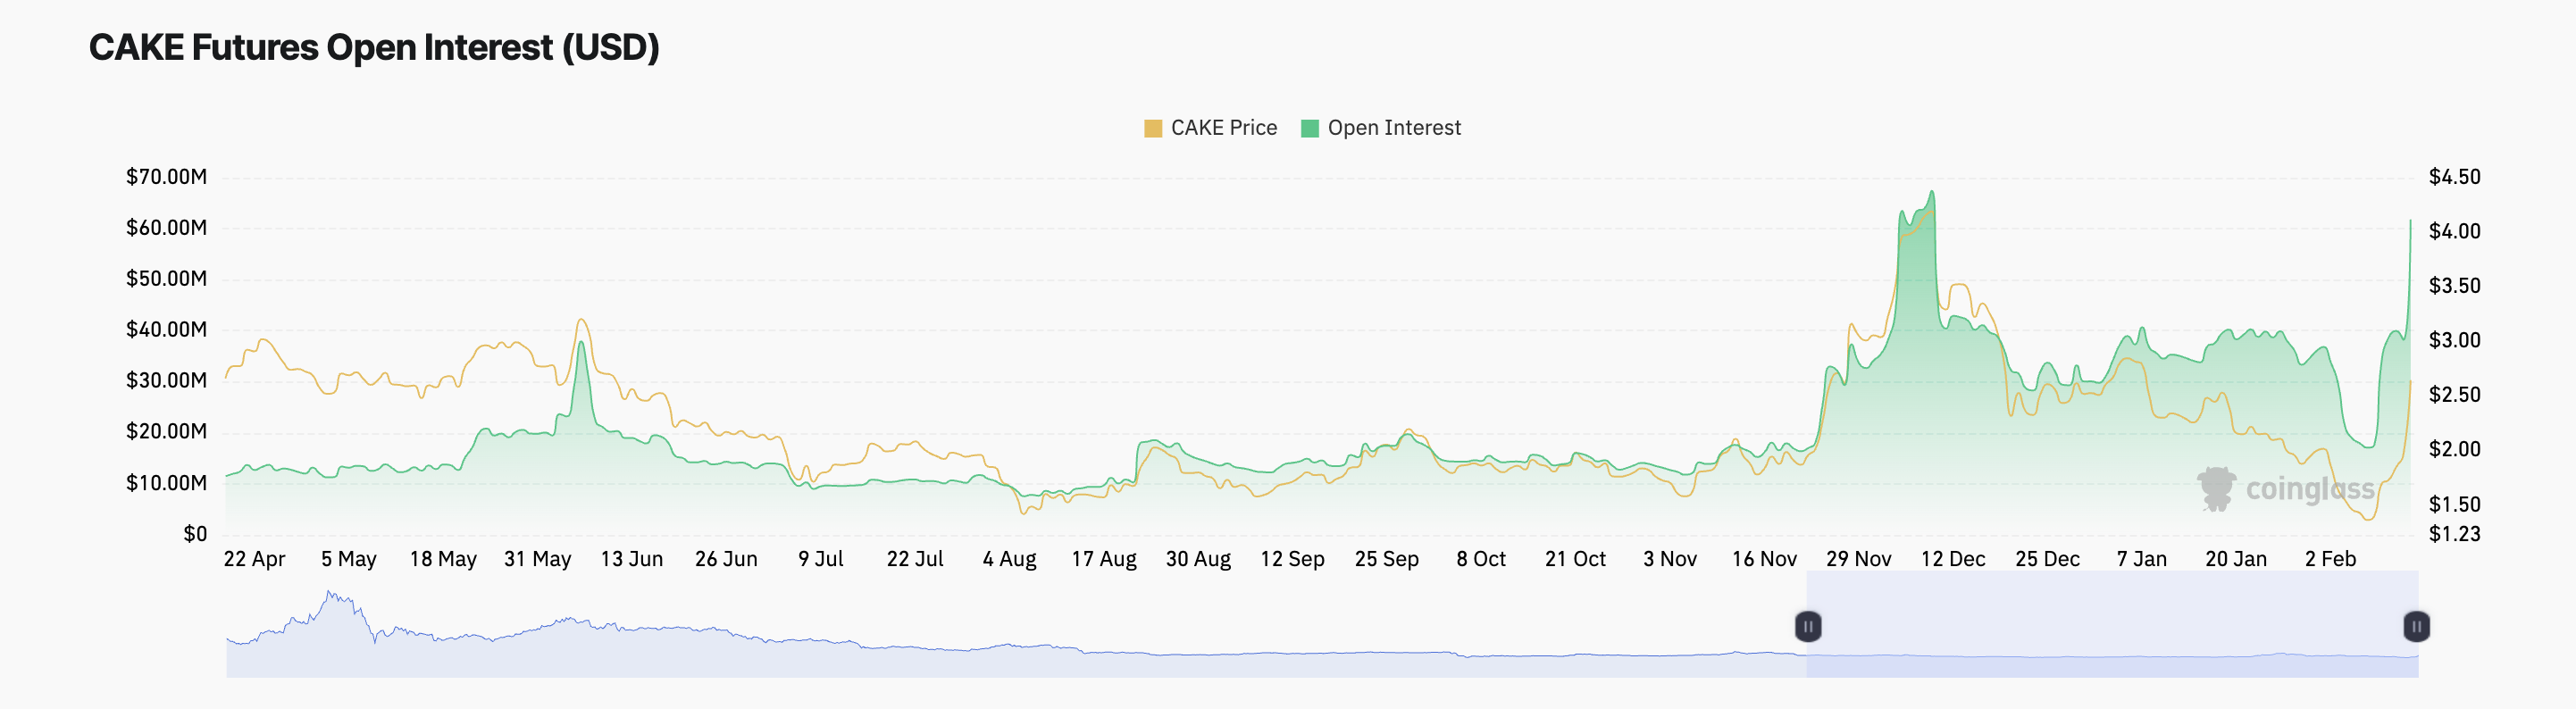Click the $70.00M left axis label
The height and width of the screenshot is (709, 2576).
[x=166, y=177]
